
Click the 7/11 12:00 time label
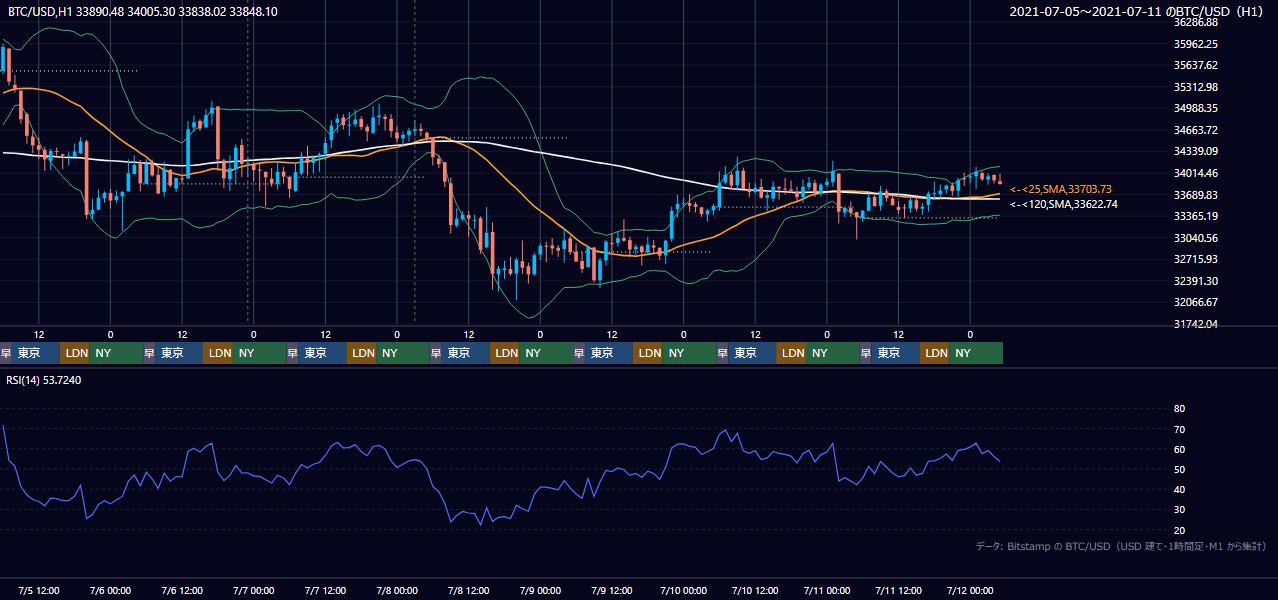coord(899,590)
